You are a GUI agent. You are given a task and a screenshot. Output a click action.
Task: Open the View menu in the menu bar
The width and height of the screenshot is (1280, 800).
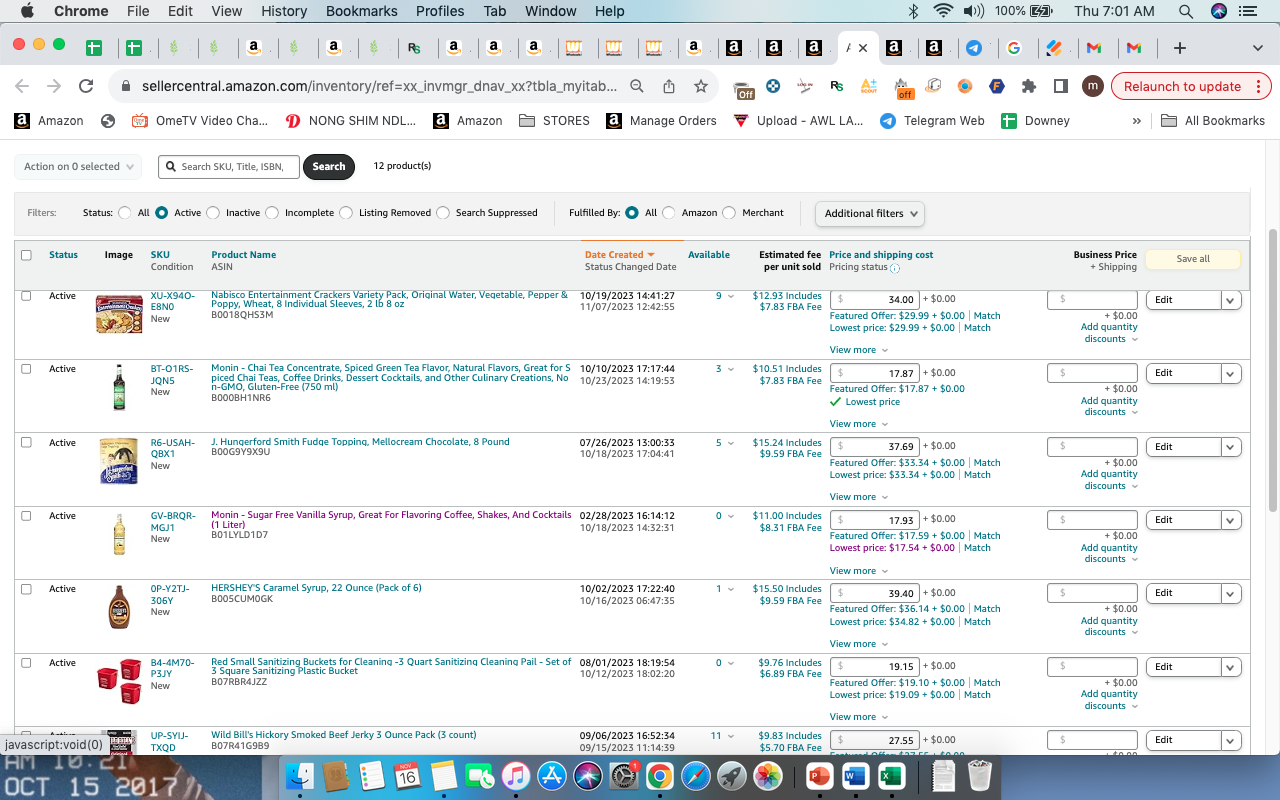coord(227,11)
